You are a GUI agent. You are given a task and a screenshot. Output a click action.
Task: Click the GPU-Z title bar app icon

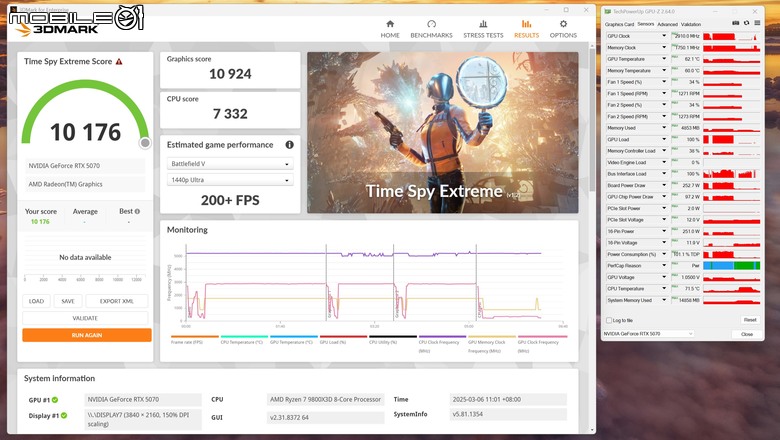[607, 11]
